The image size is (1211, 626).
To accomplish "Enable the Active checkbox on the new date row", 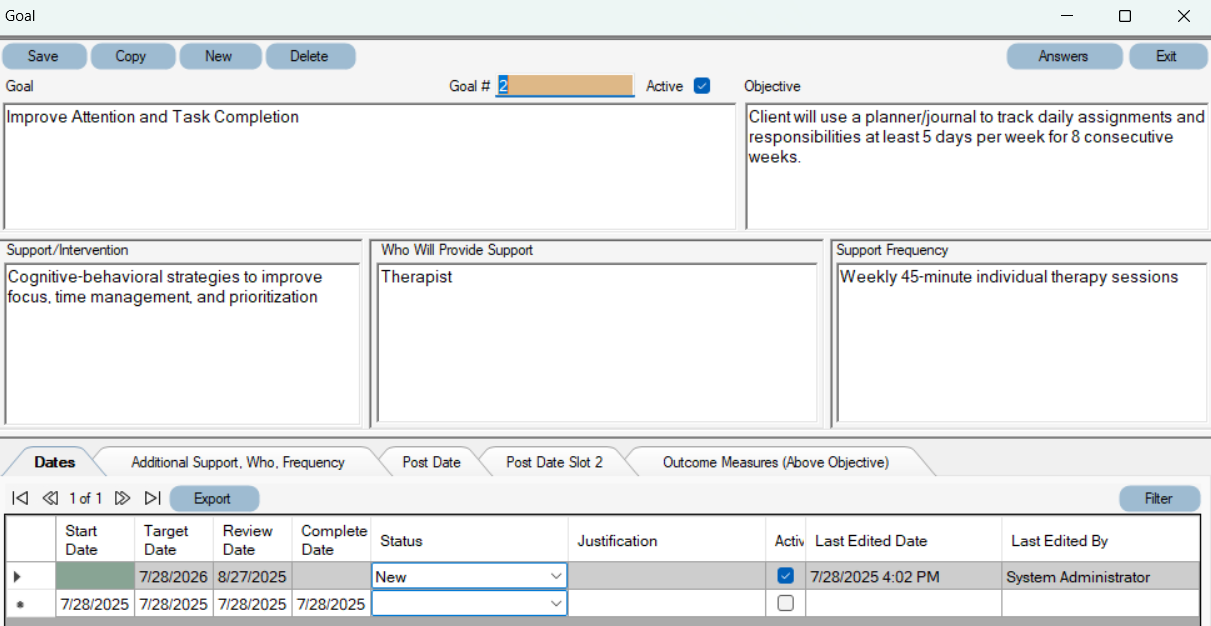I will click(x=786, y=603).
